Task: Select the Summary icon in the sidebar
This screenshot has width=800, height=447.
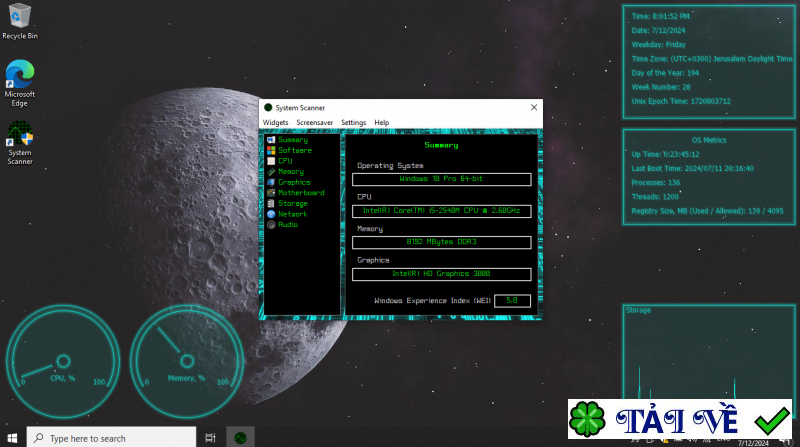Action: point(271,140)
